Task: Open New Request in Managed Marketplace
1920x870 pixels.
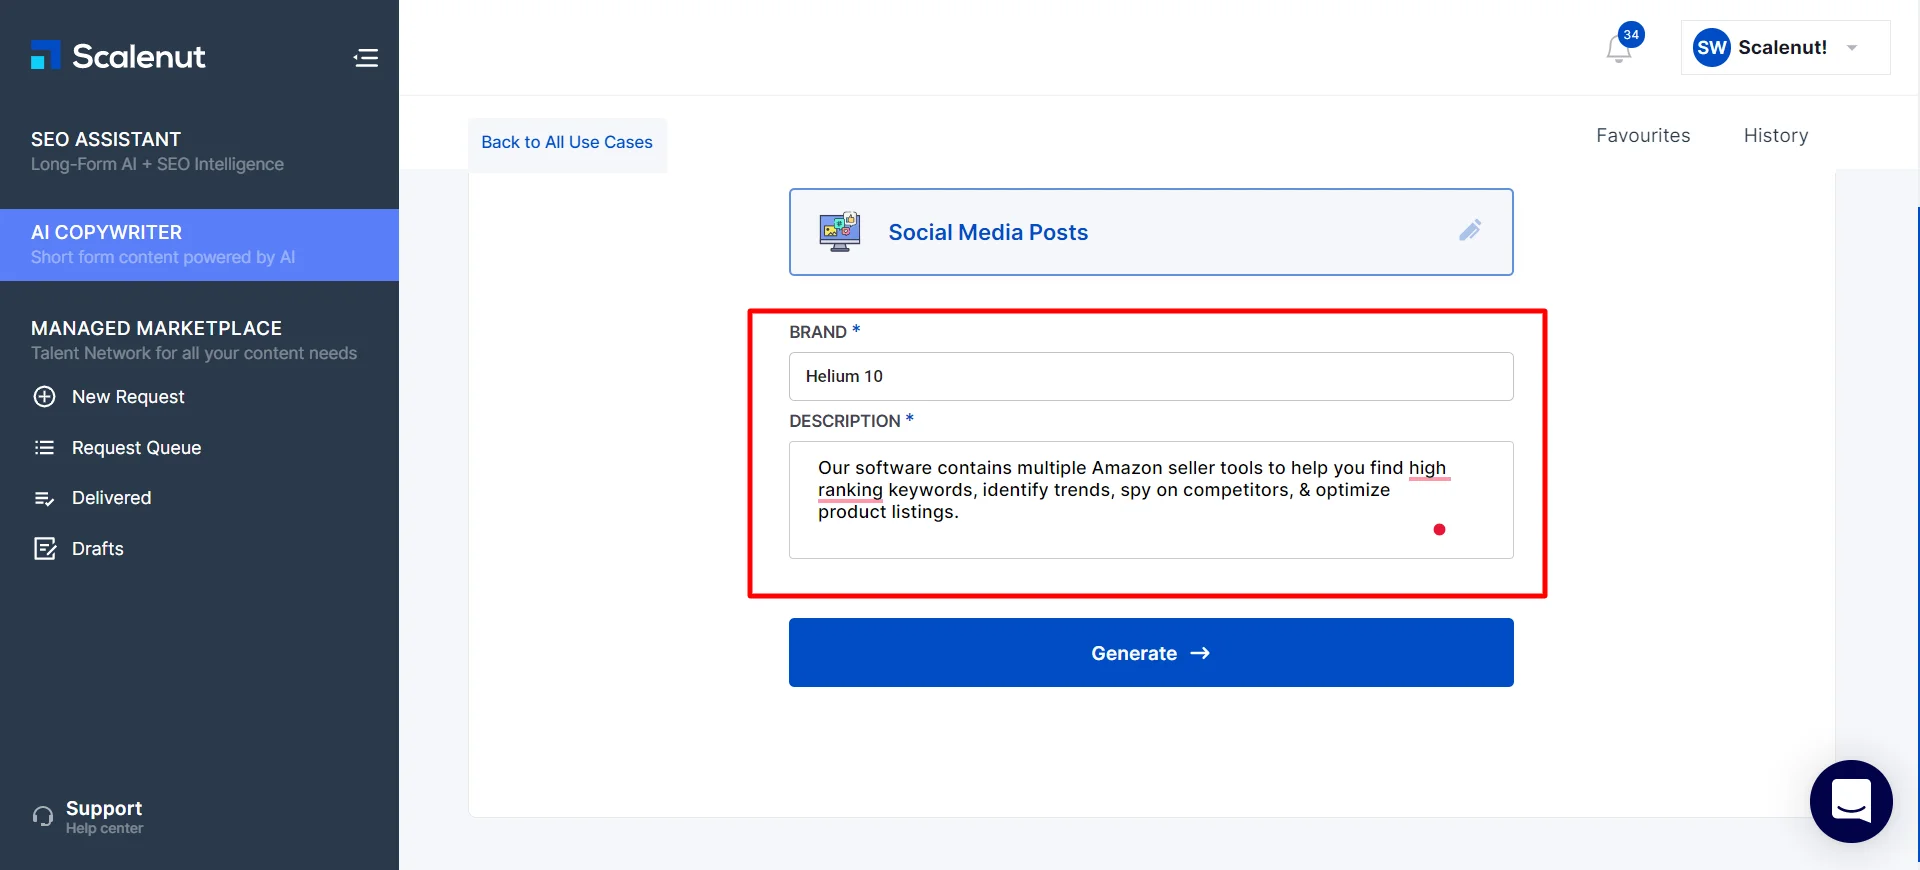Action: 128,397
